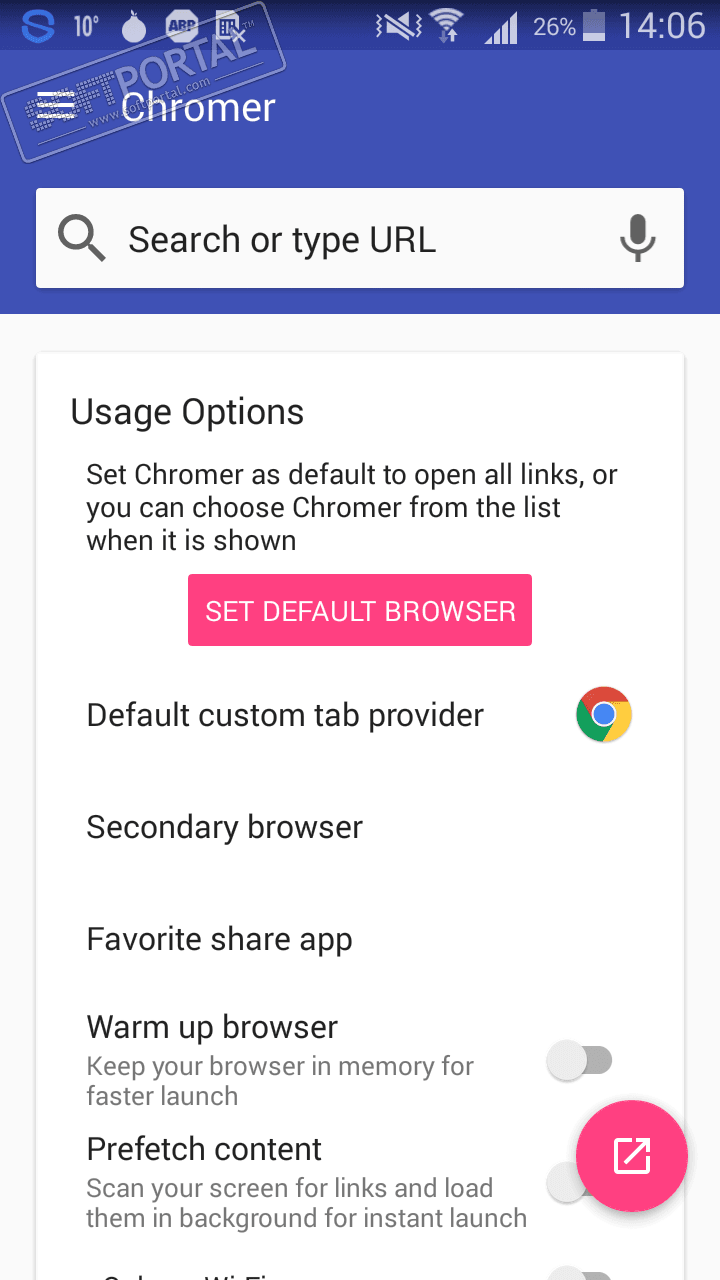Tap the ABP icon in status bar
Viewport: 720px width, 1280px height.
pyautogui.click(x=181, y=26)
